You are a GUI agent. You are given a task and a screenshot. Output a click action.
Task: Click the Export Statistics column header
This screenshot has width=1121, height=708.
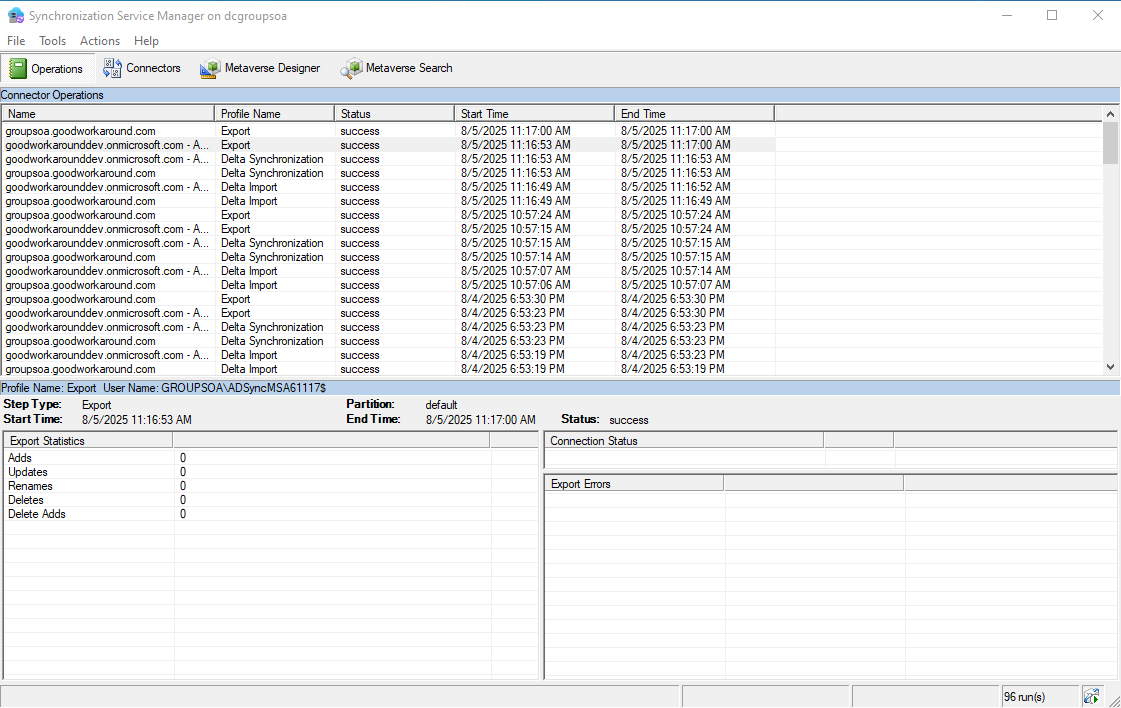point(88,441)
